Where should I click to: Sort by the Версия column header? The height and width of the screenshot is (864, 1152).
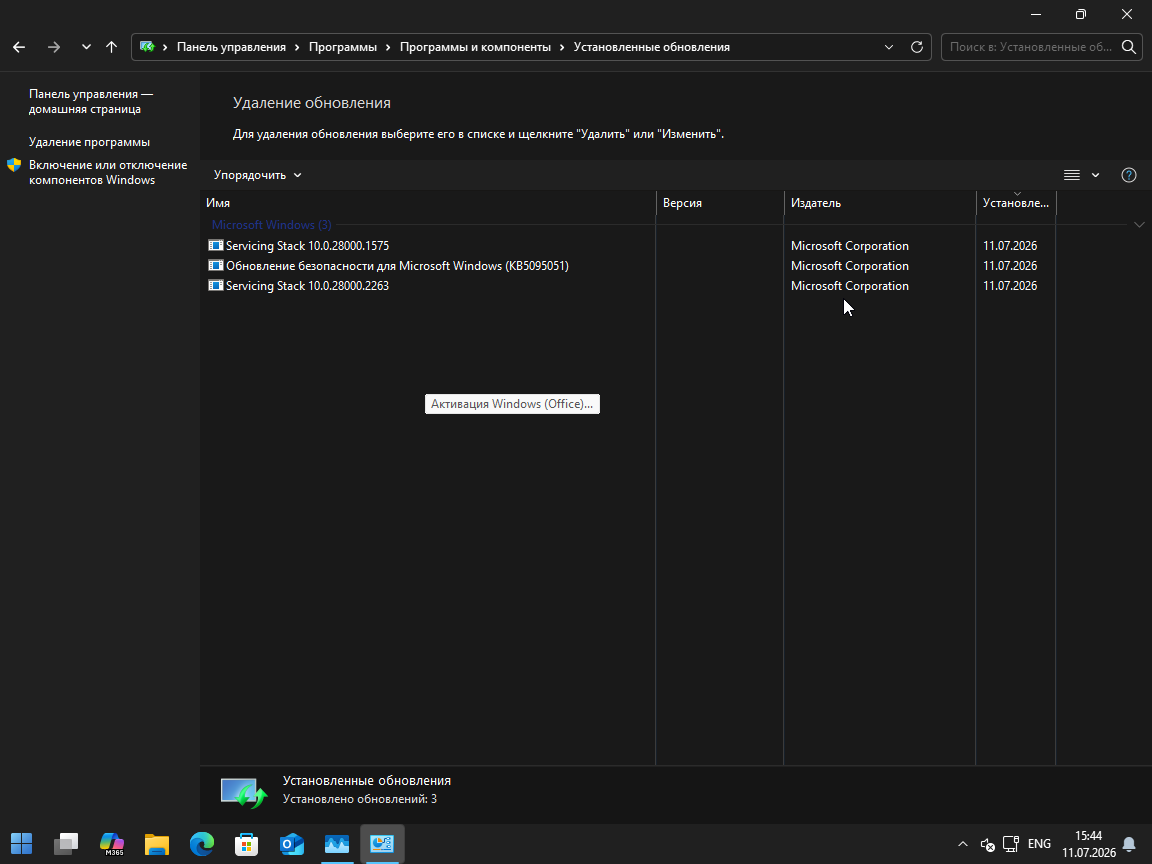point(720,203)
